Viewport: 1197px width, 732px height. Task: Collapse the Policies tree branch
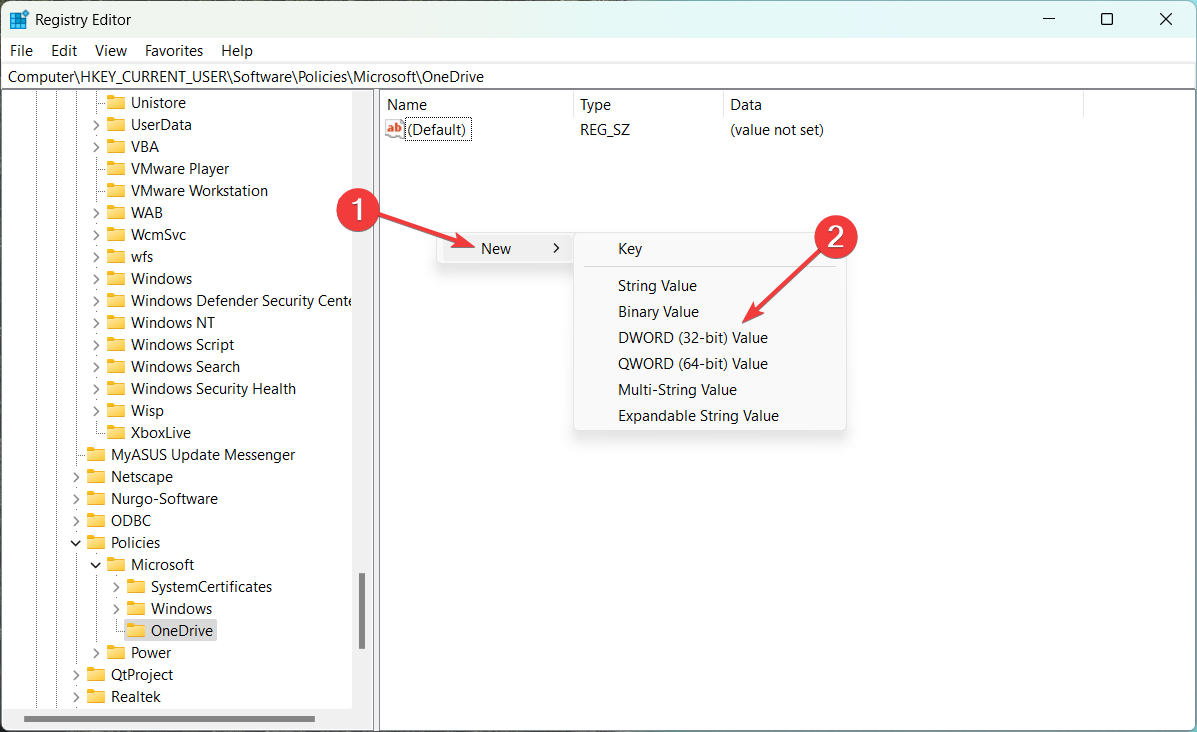pyautogui.click(x=77, y=542)
